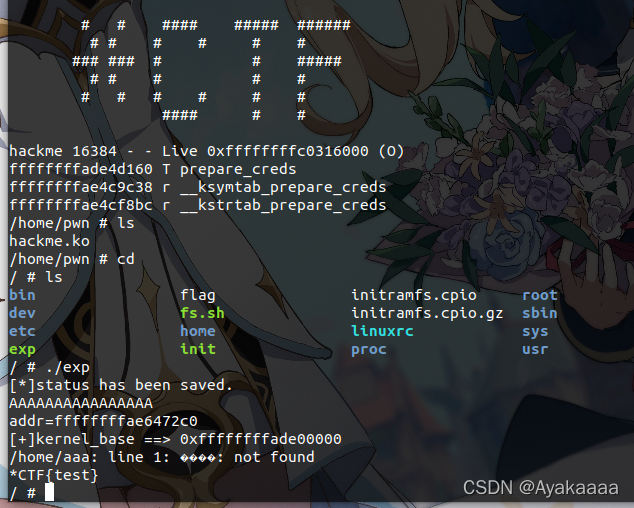Image resolution: width=634 pixels, height=508 pixels.
Task: Click the 'CSDN @Ayakaaaa' watermark
Action: tap(541, 488)
